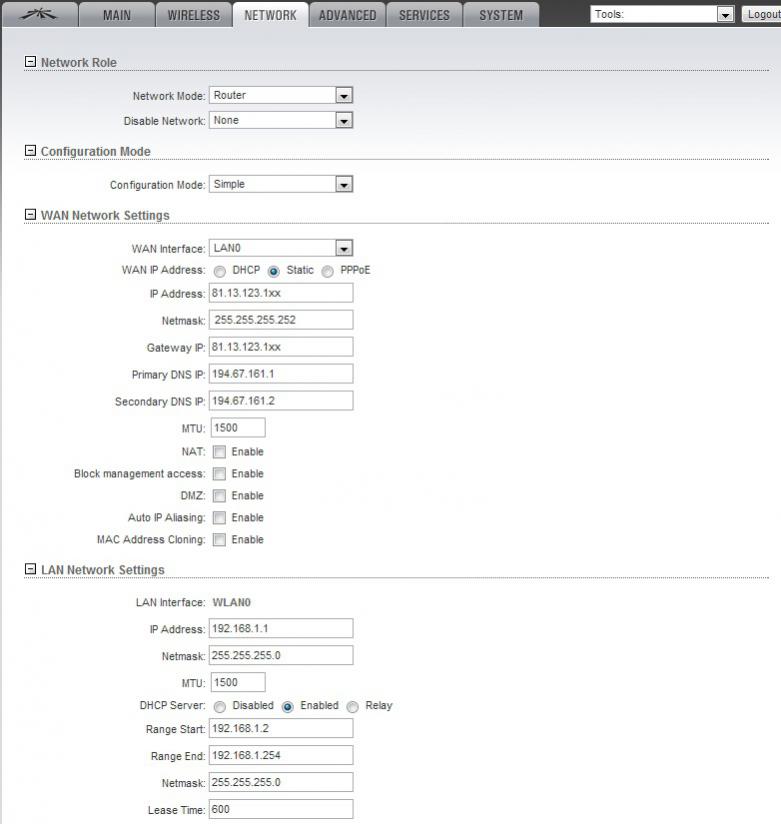
Task: Select PPPoE radio button
Action: click(328, 271)
